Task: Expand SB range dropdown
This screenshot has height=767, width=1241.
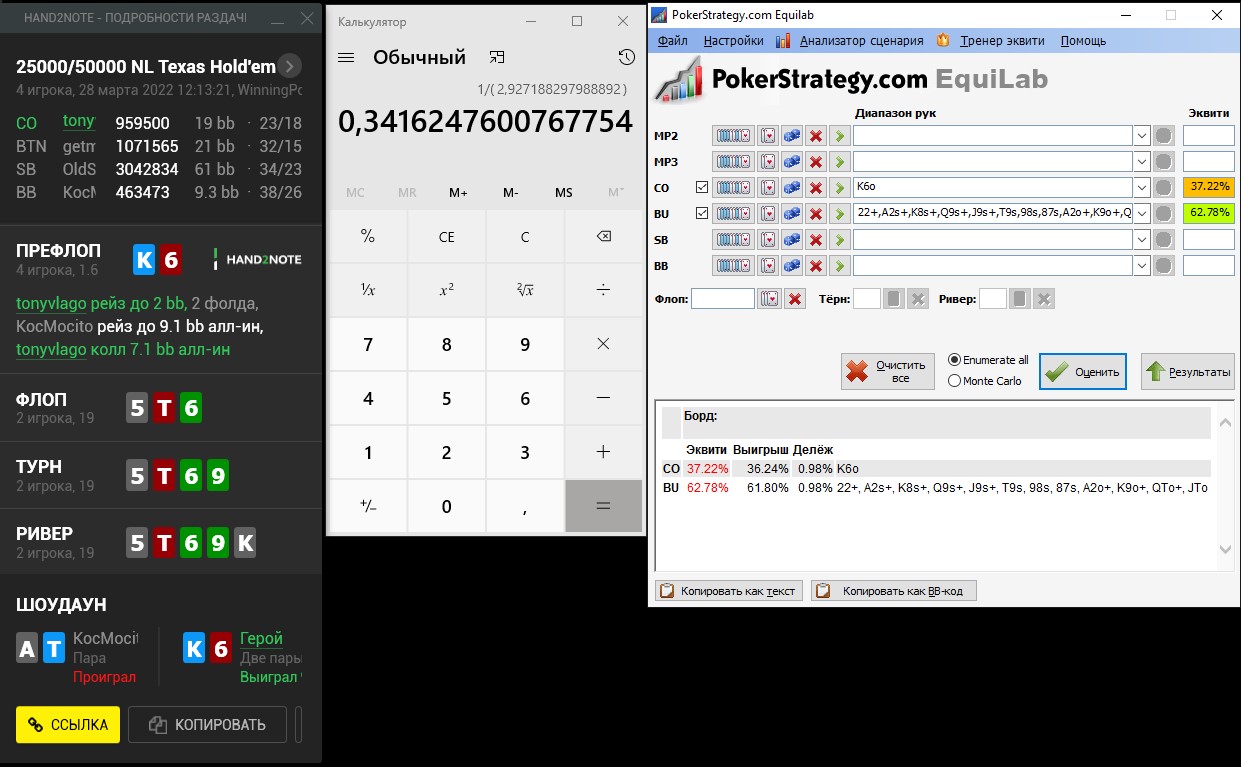Action: pyautogui.click(x=1142, y=239)
